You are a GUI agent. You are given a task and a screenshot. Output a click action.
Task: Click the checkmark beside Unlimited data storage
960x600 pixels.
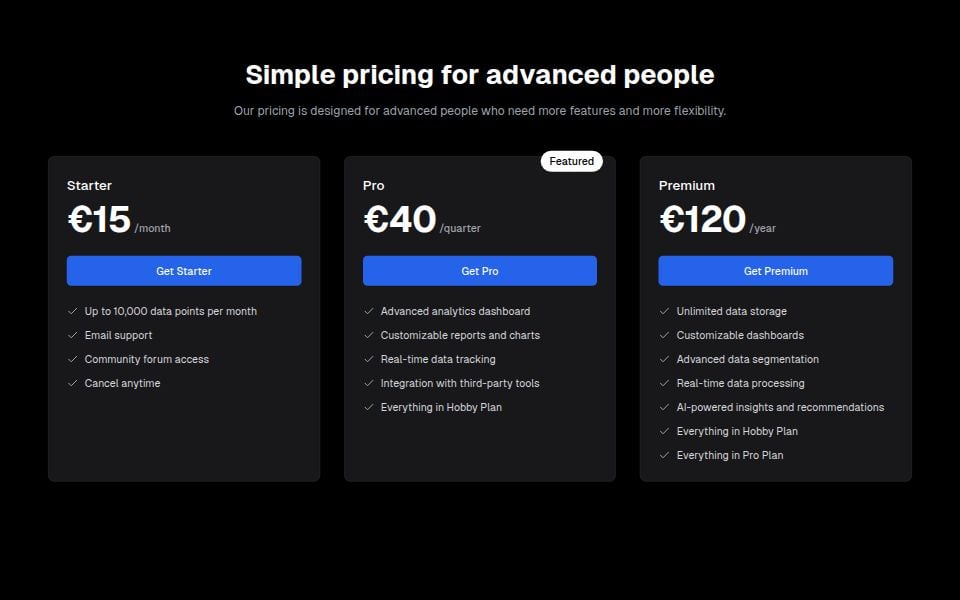pos(663,311)
